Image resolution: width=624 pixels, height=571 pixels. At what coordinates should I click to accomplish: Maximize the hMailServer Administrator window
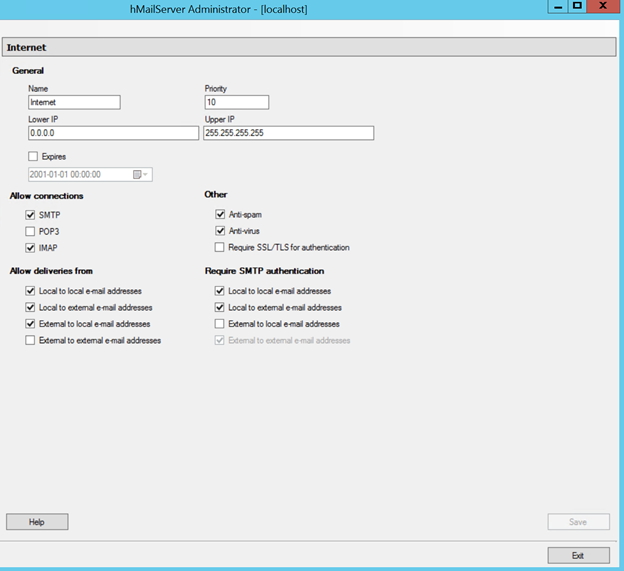(x=577, y=6)
